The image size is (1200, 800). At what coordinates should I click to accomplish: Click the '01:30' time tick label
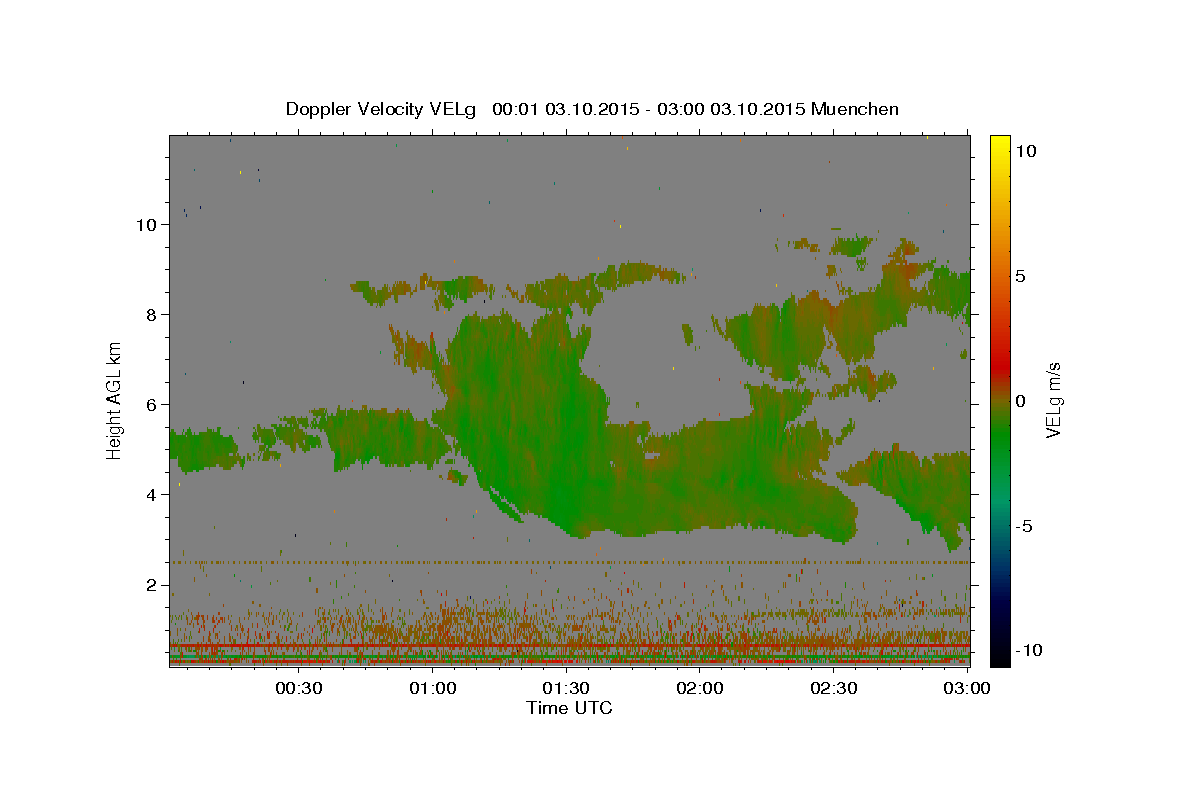(567, 688)
